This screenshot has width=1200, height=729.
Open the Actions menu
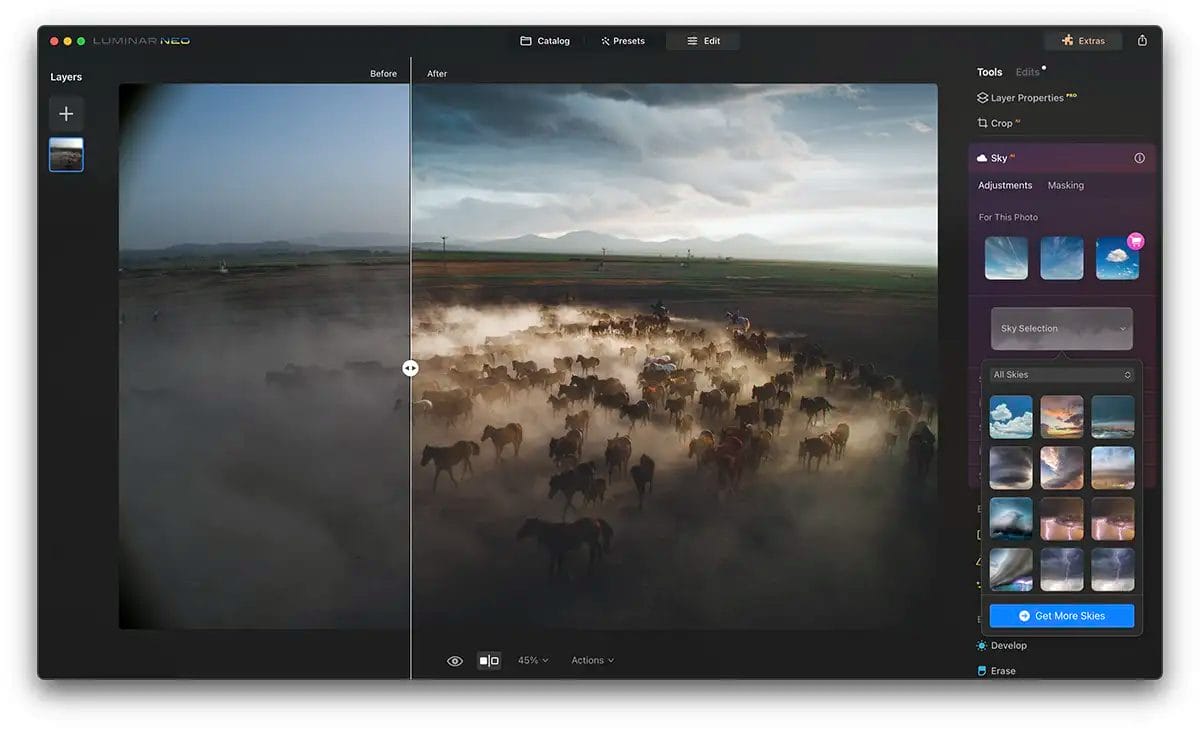[591, 660]
